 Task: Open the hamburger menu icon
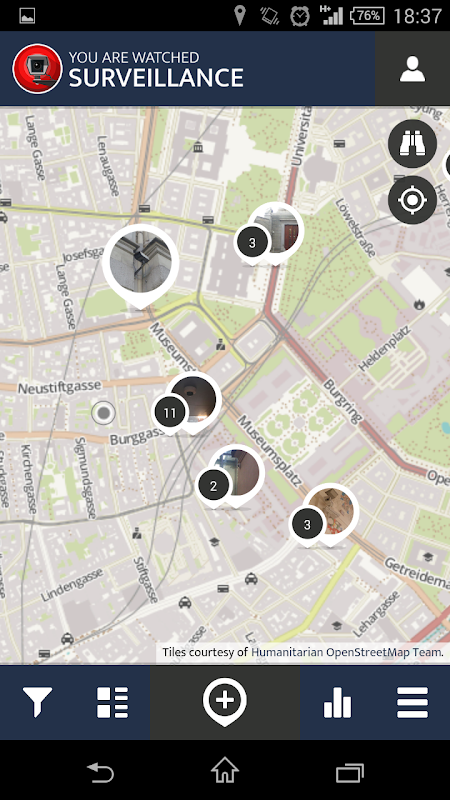coord(412,702)
